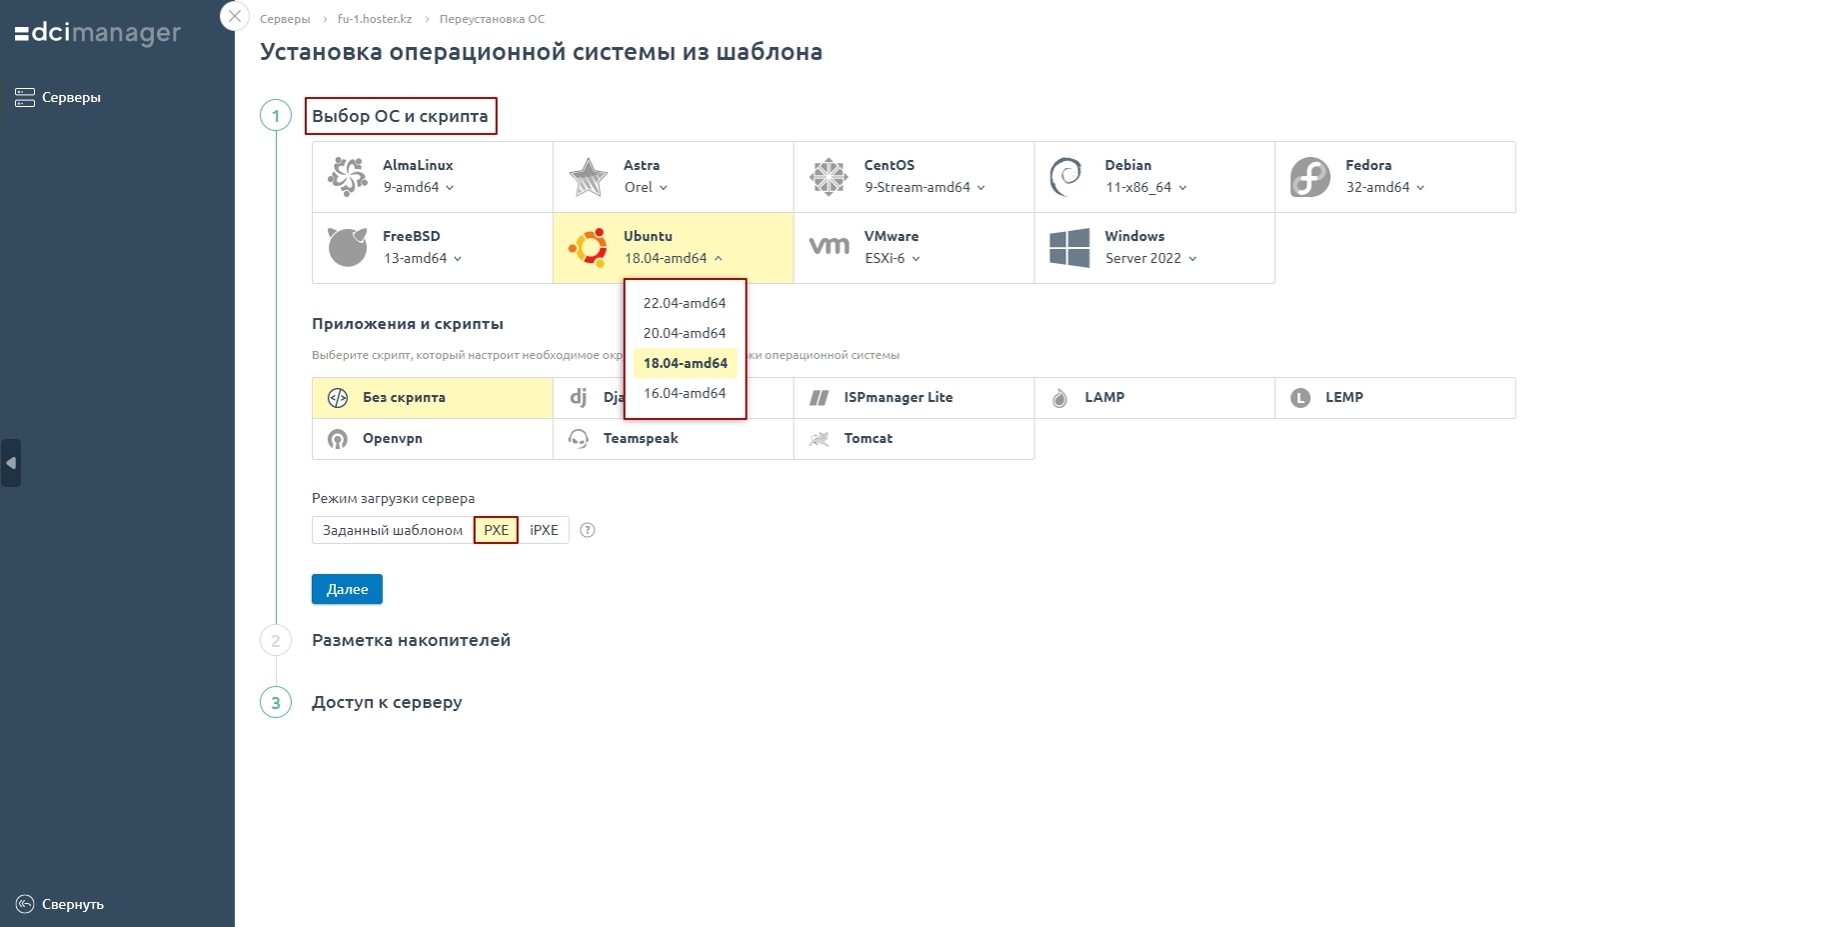Select the ISPmanager Lite script
Screen dimensions: 1831x927
[x=913, y=397]
